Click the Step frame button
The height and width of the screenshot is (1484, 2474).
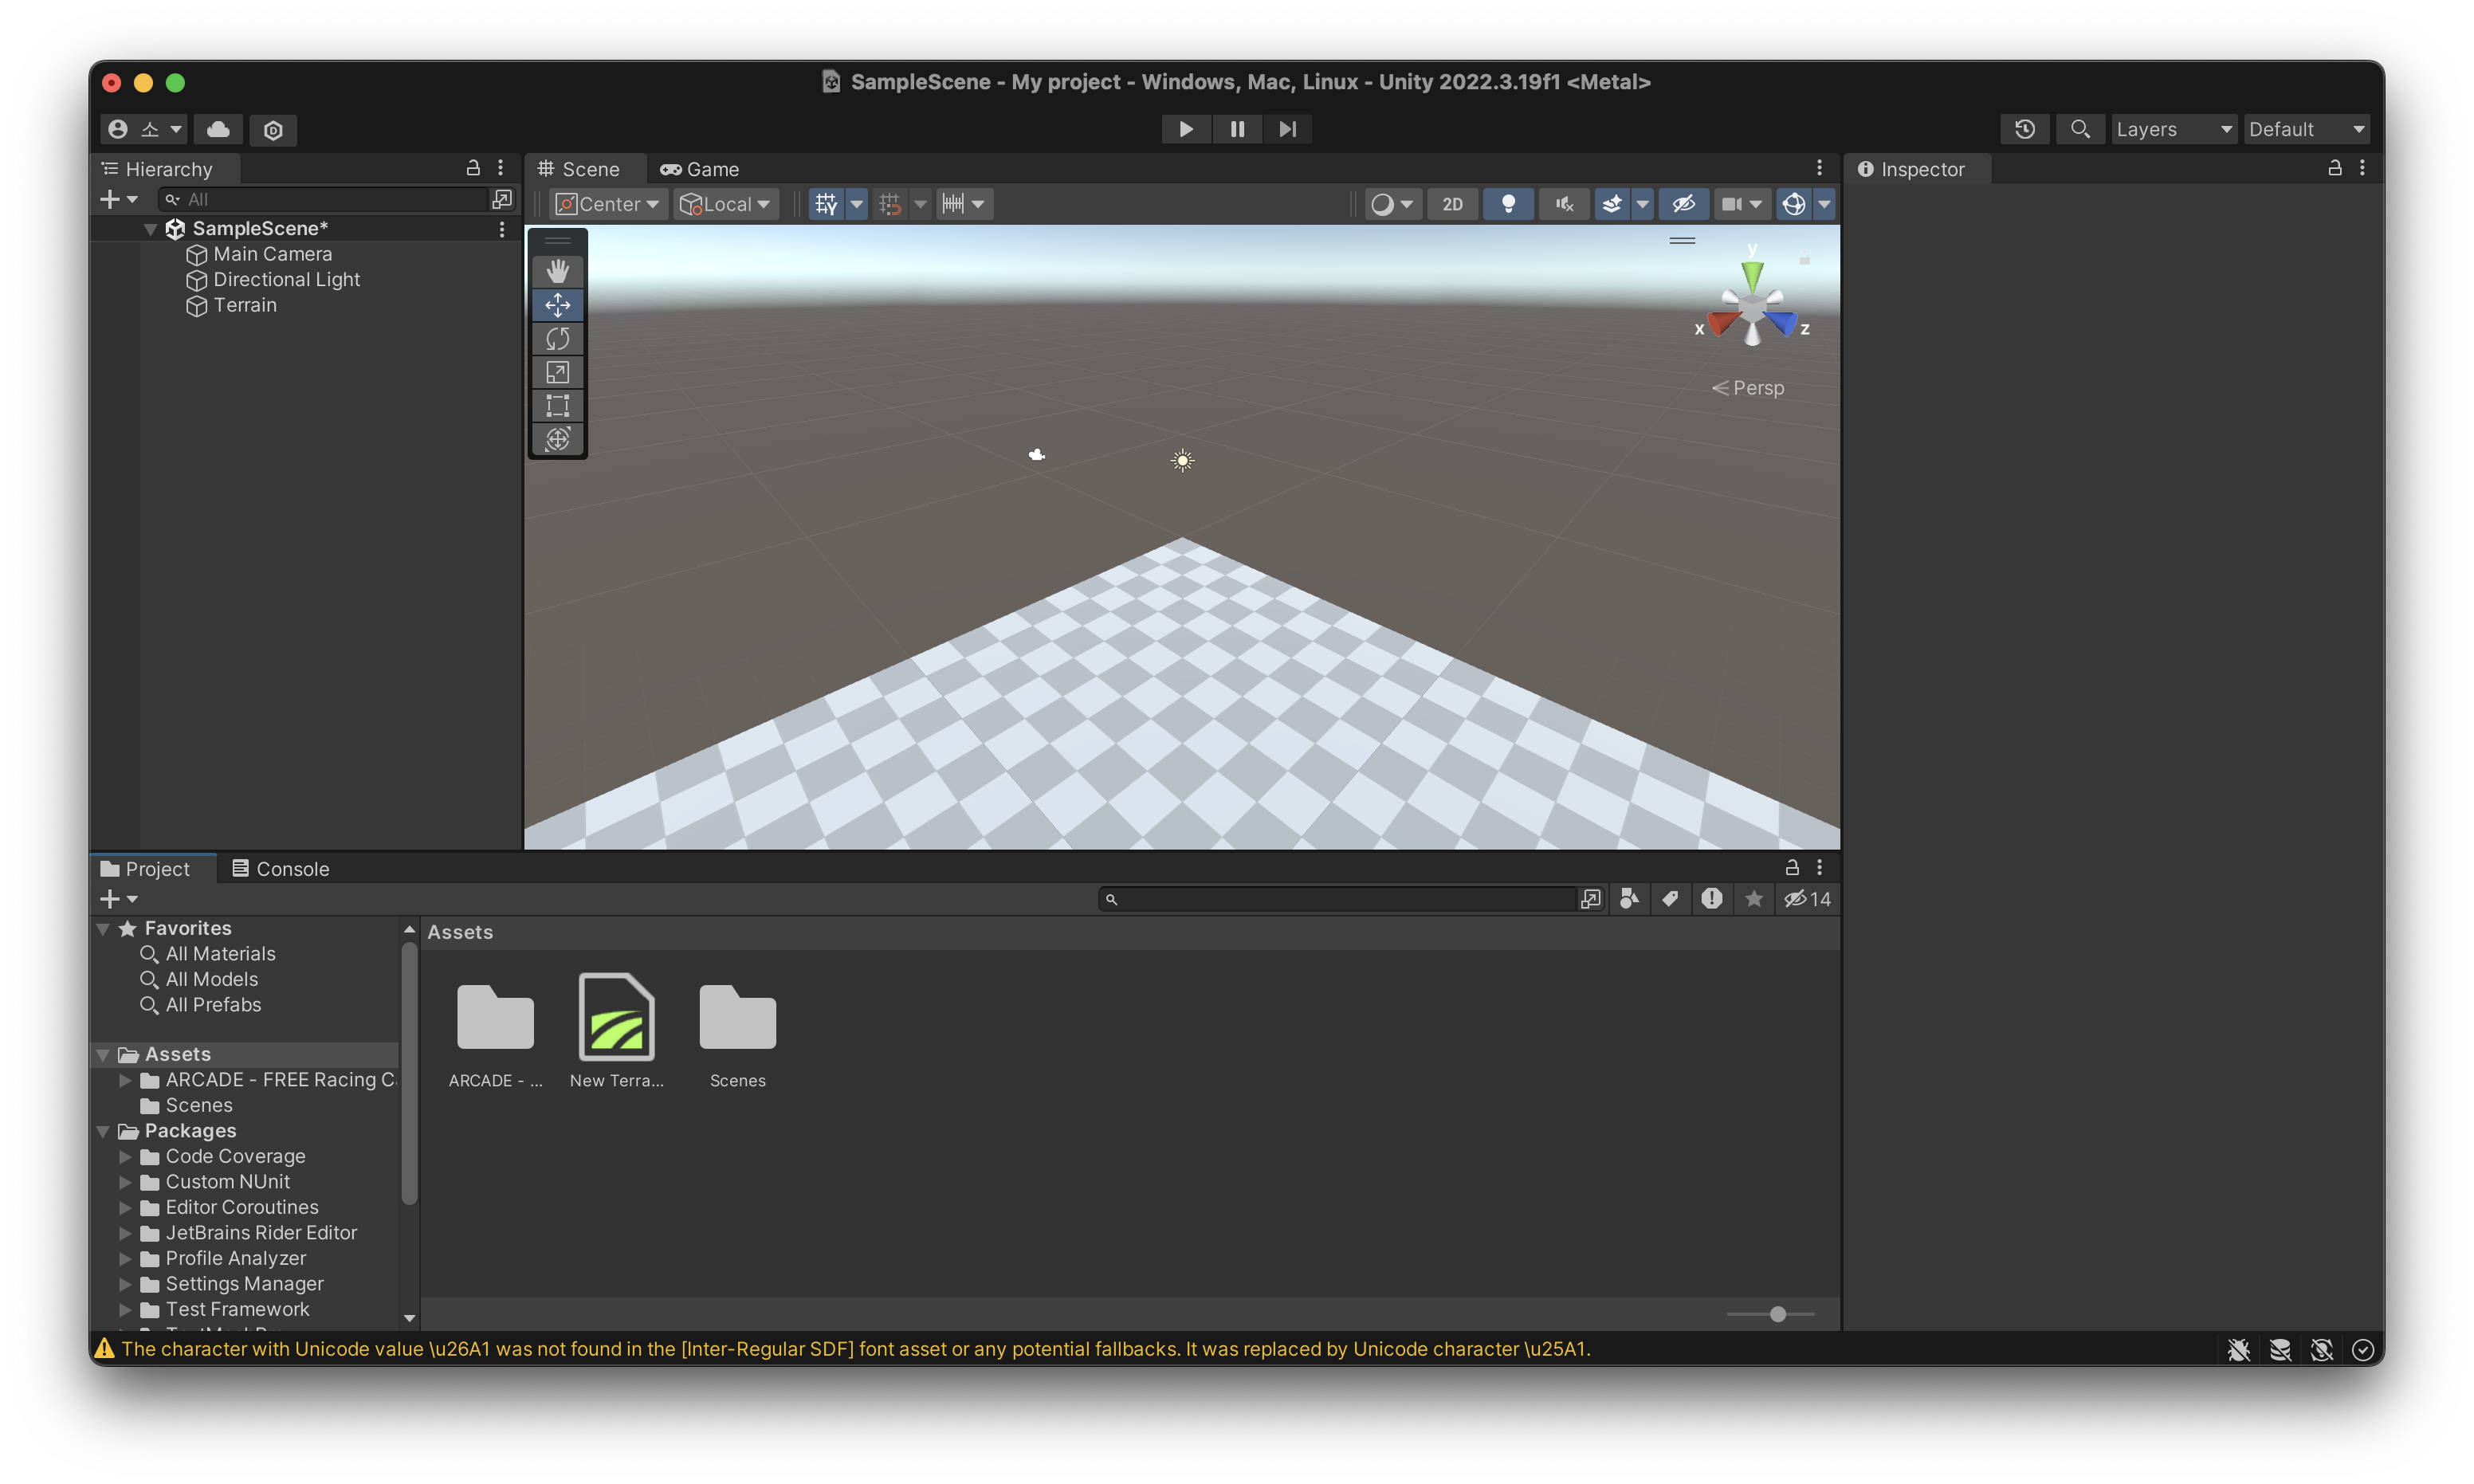click(1287, 129)
